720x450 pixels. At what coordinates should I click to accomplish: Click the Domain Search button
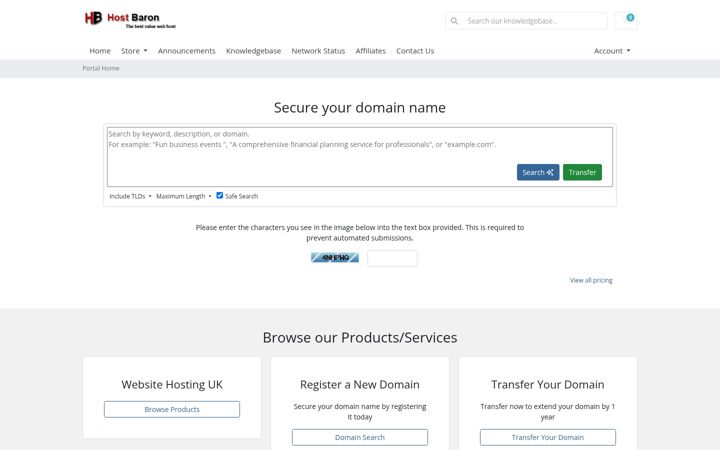click(360, 437)
